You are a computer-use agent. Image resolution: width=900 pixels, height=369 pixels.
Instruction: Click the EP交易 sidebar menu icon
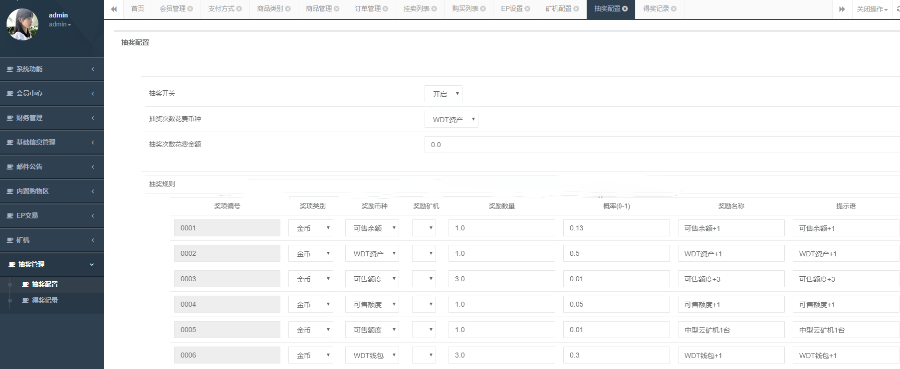tap(10, 216)
